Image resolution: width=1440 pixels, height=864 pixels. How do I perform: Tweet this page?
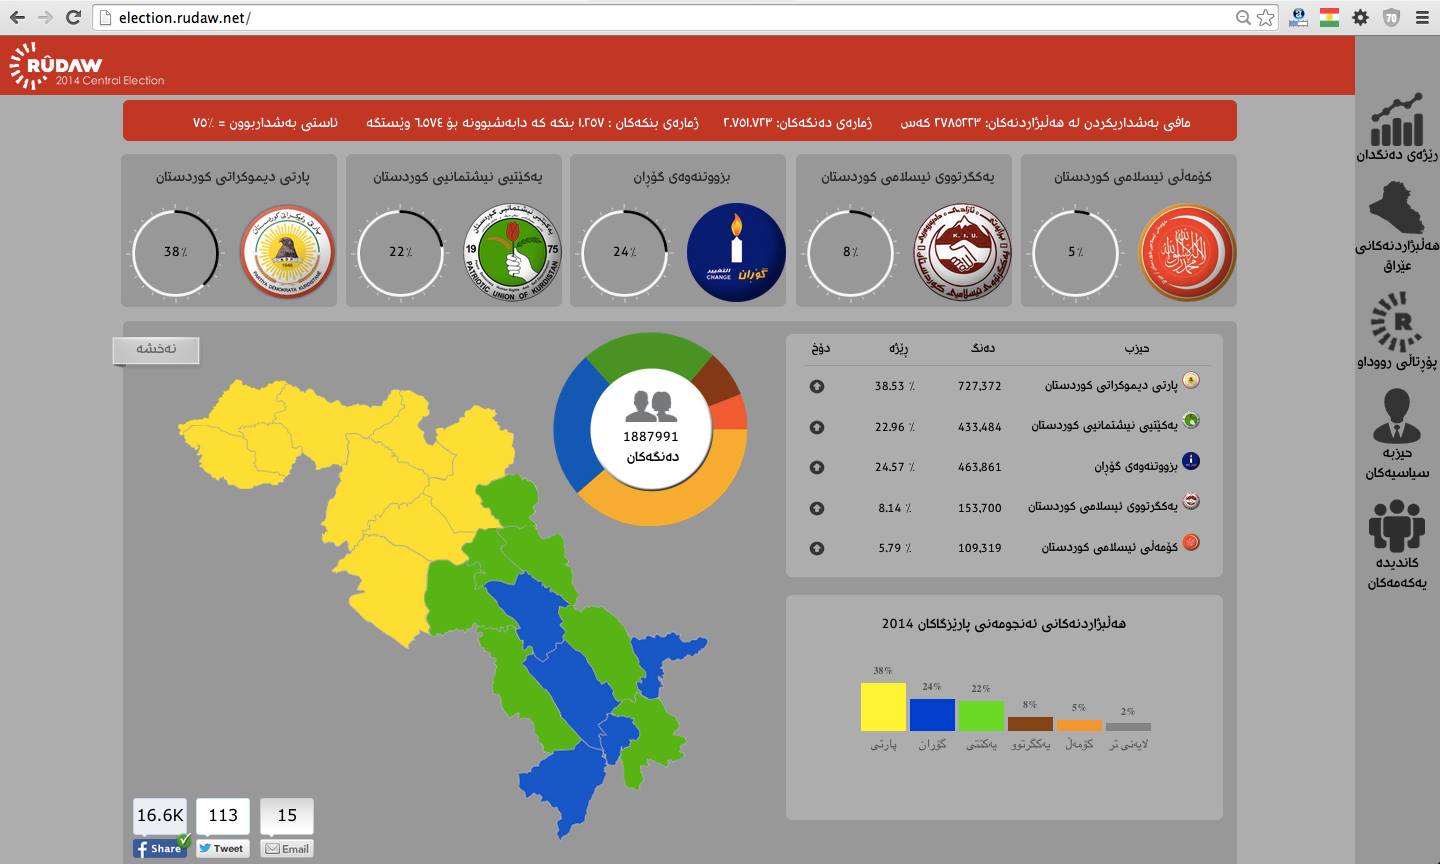coord(222,848)
